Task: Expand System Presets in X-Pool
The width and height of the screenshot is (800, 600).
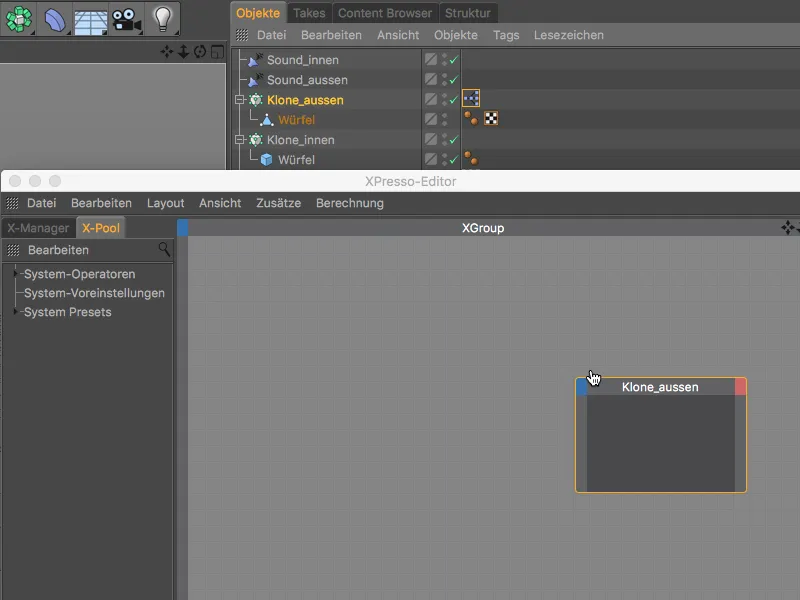Action: 15,311
